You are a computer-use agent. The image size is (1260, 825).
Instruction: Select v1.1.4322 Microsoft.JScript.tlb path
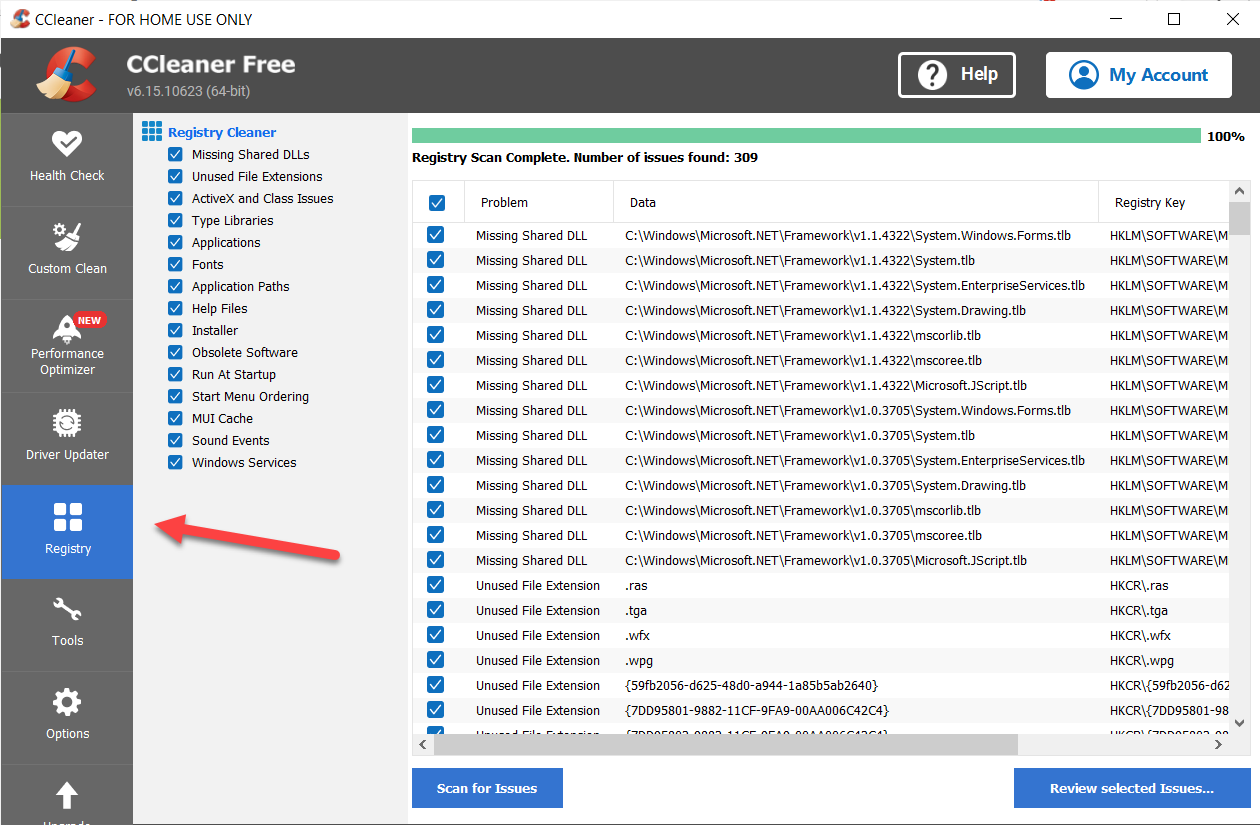[826, 385]
